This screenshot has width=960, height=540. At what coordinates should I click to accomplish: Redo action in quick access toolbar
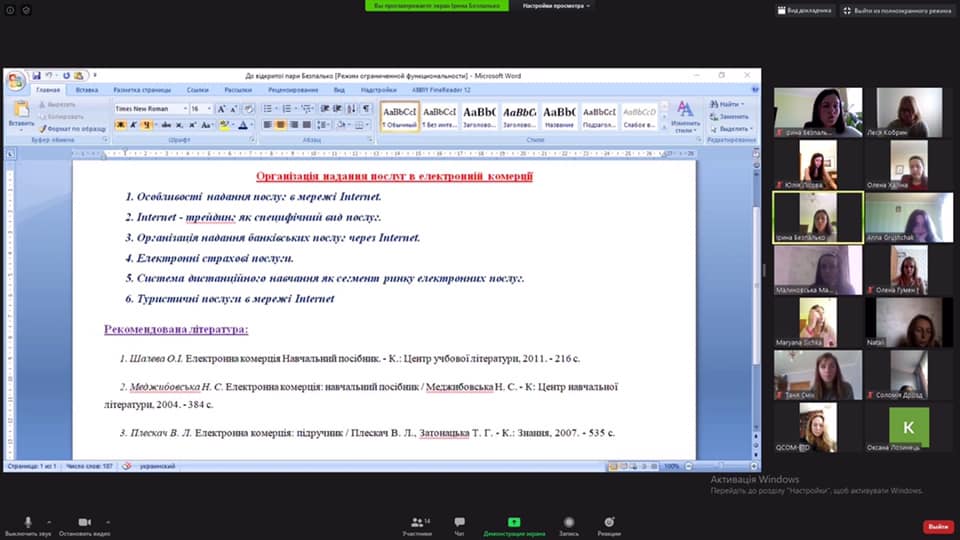66,75
